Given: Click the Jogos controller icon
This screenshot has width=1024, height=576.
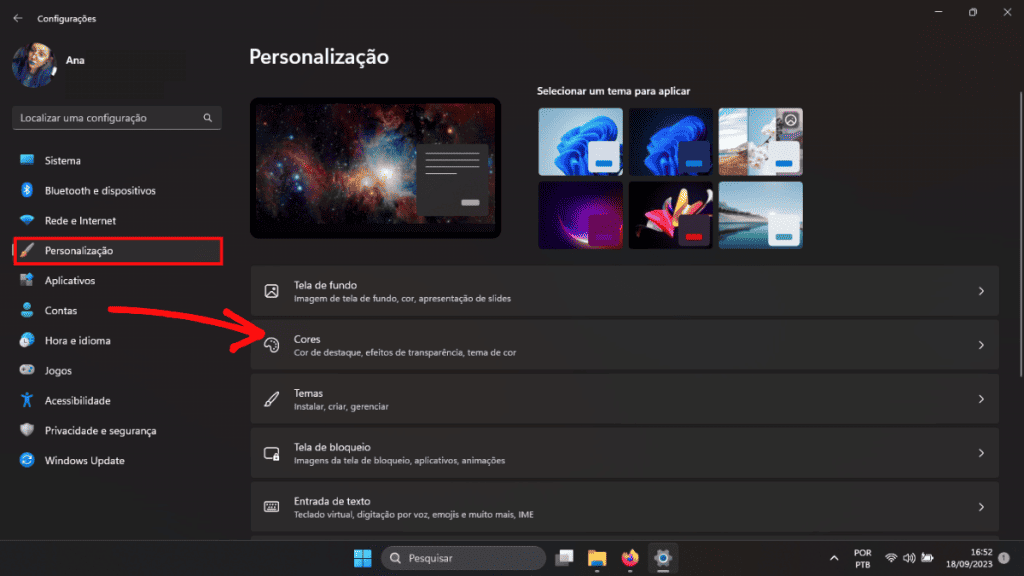Looking at the screenshot, I should [x=27, y=370].
